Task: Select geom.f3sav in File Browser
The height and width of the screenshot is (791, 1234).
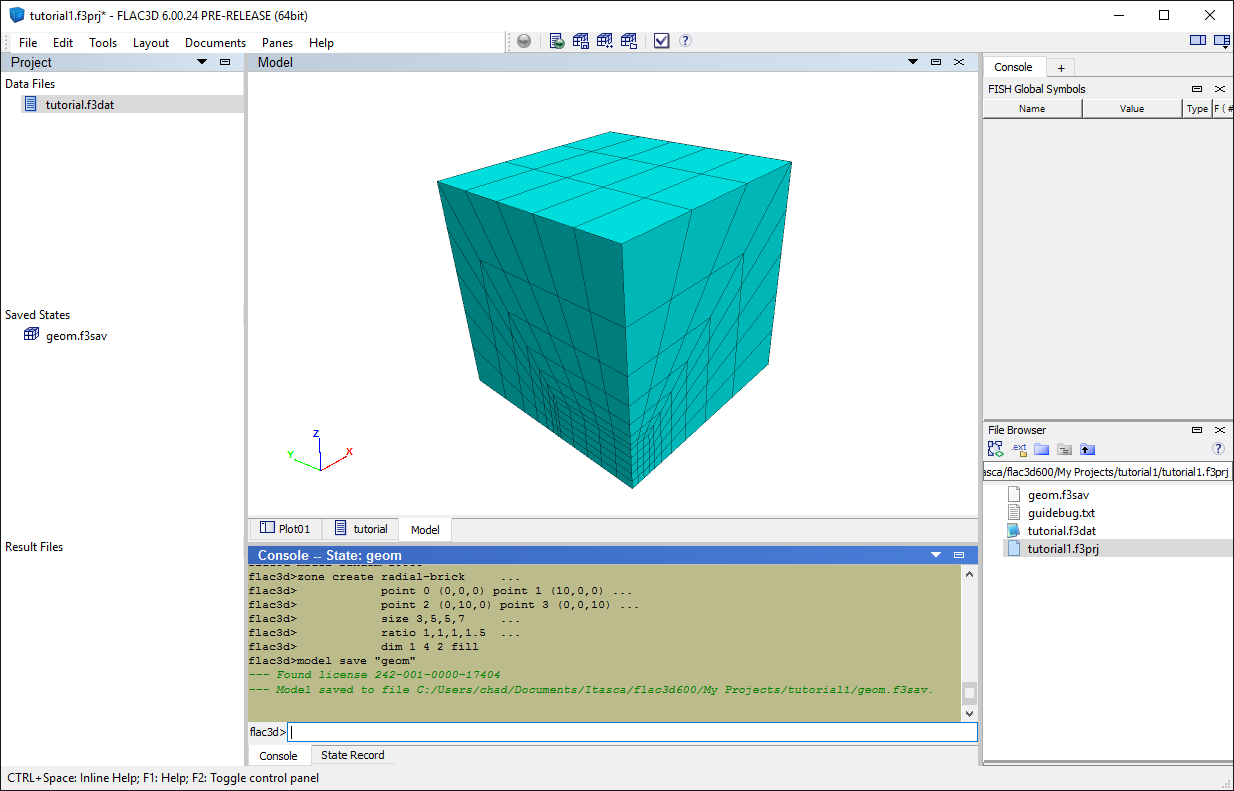Action: 1058,494
